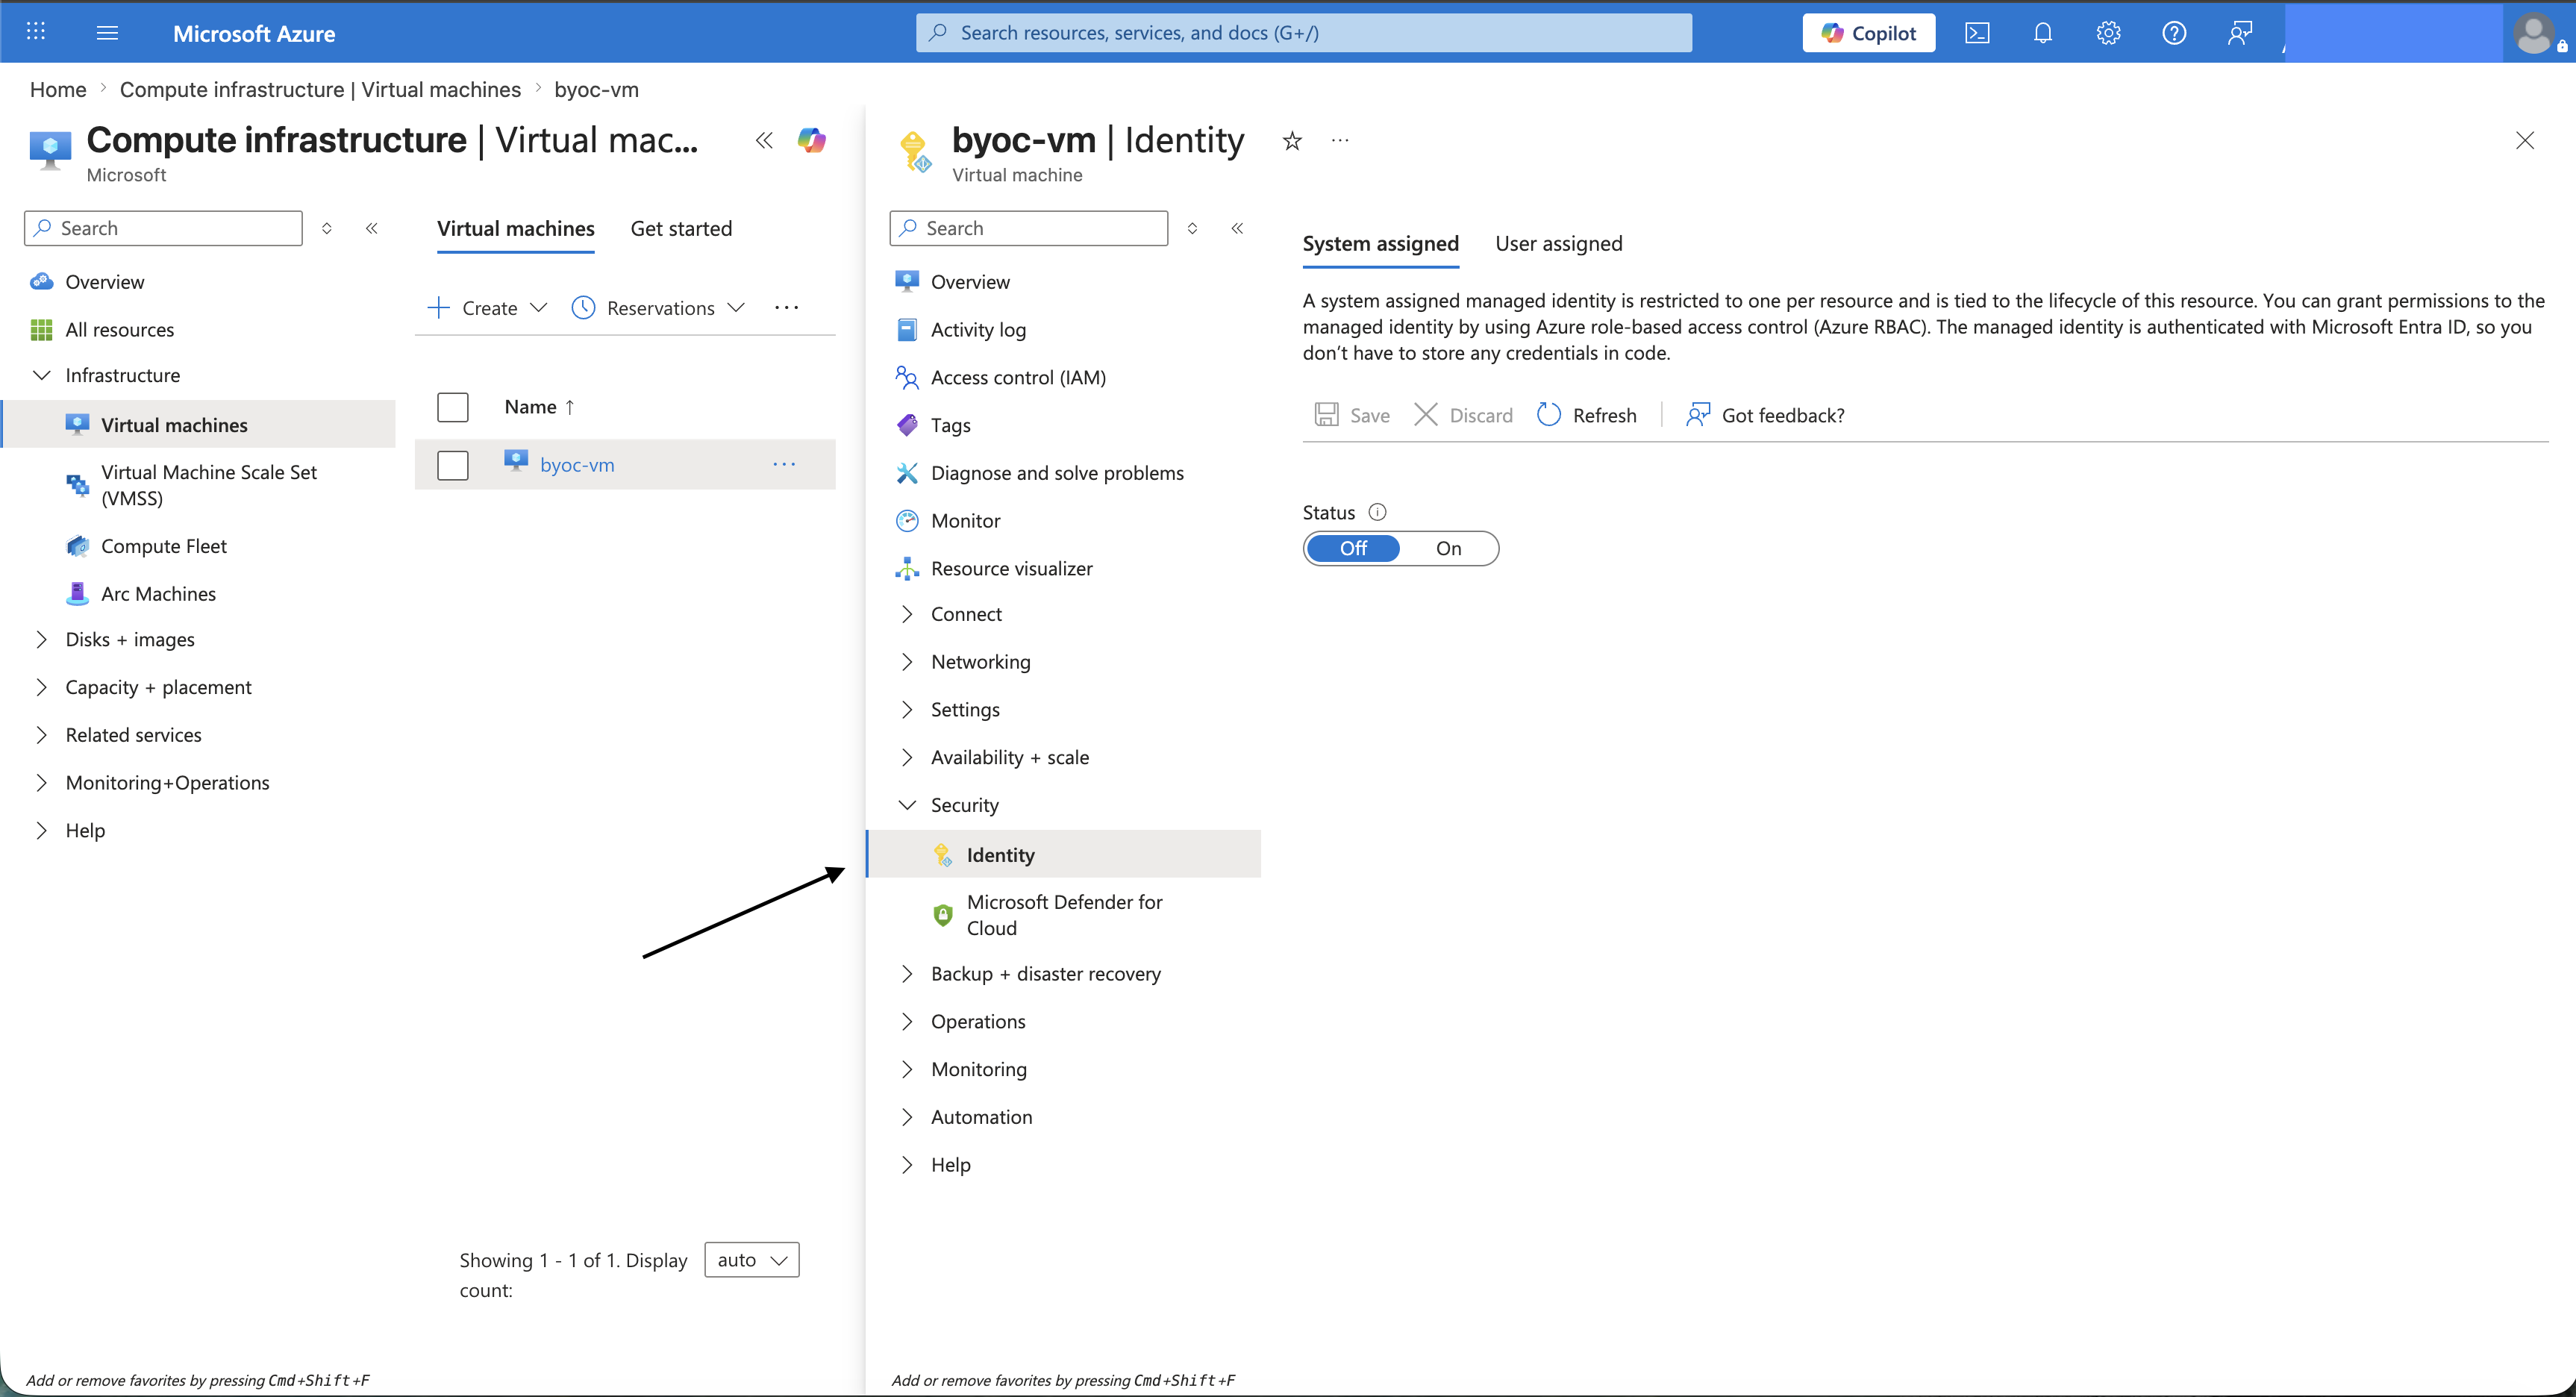Expand Monitoring+Operations section
Screen dimensions: 2576x1397
click(x=41, y=783)
